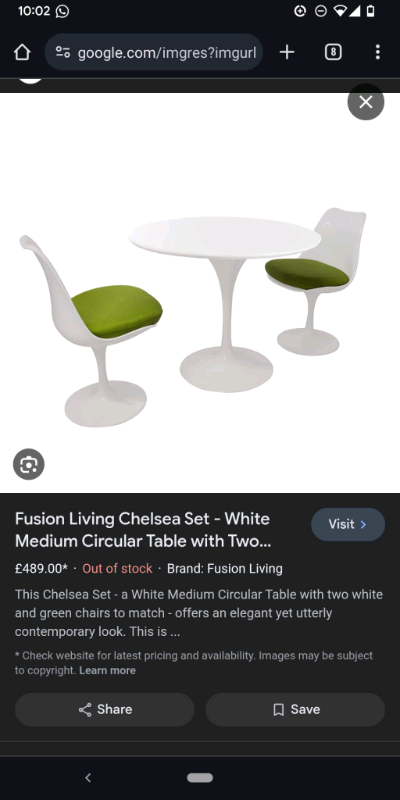Open the tab switcher showing 8 tabs
400x800 pixels.
333,52
